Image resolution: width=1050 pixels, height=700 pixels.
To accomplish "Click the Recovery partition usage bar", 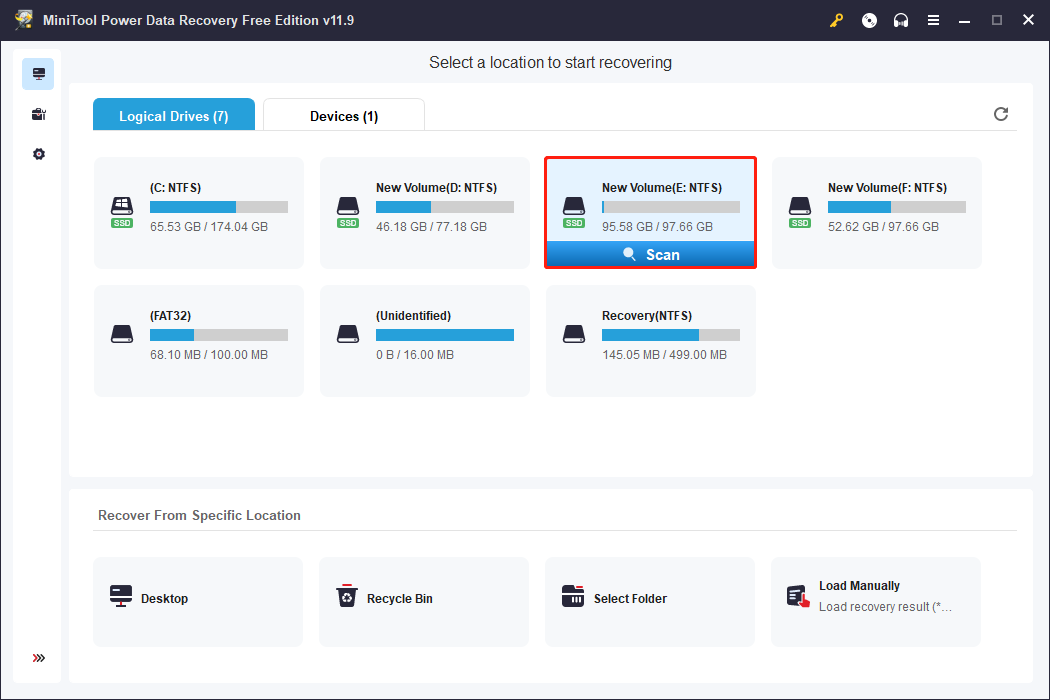I will (671, 335).
